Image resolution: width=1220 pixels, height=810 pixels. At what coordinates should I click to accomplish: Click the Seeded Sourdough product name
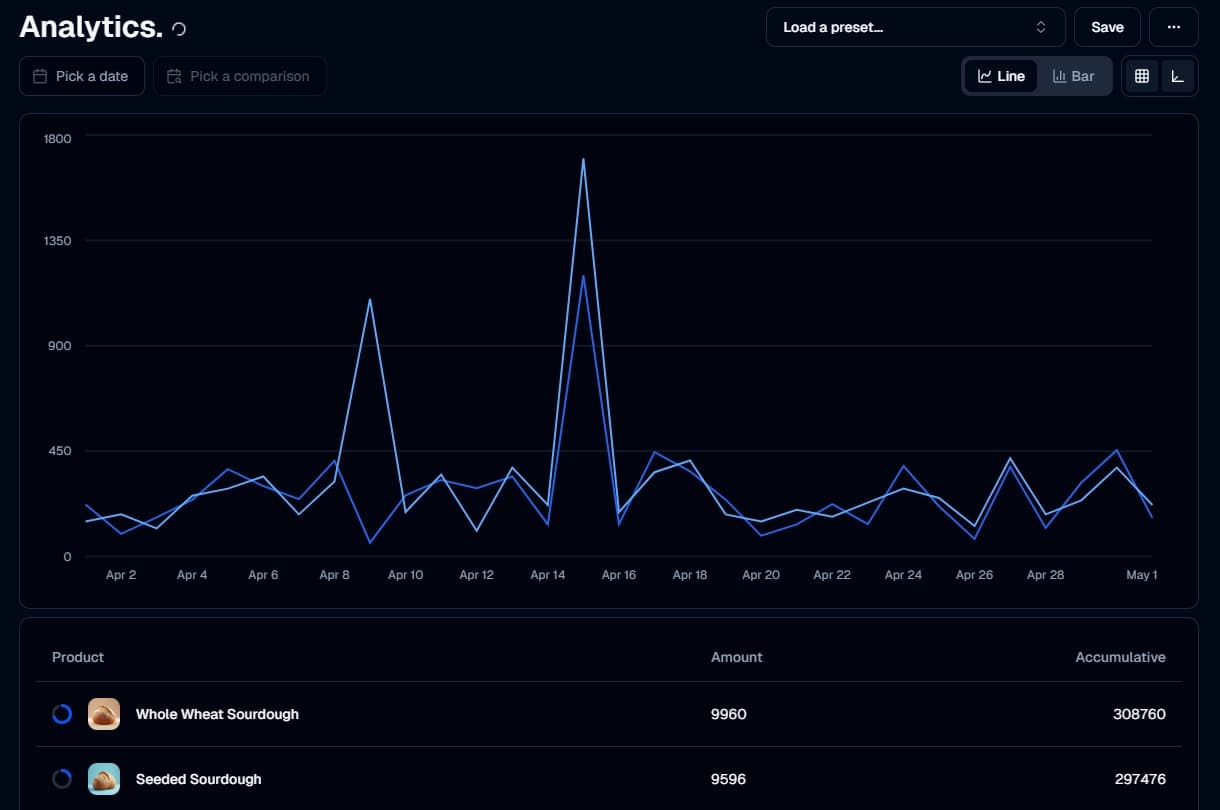tap(198, 778)
